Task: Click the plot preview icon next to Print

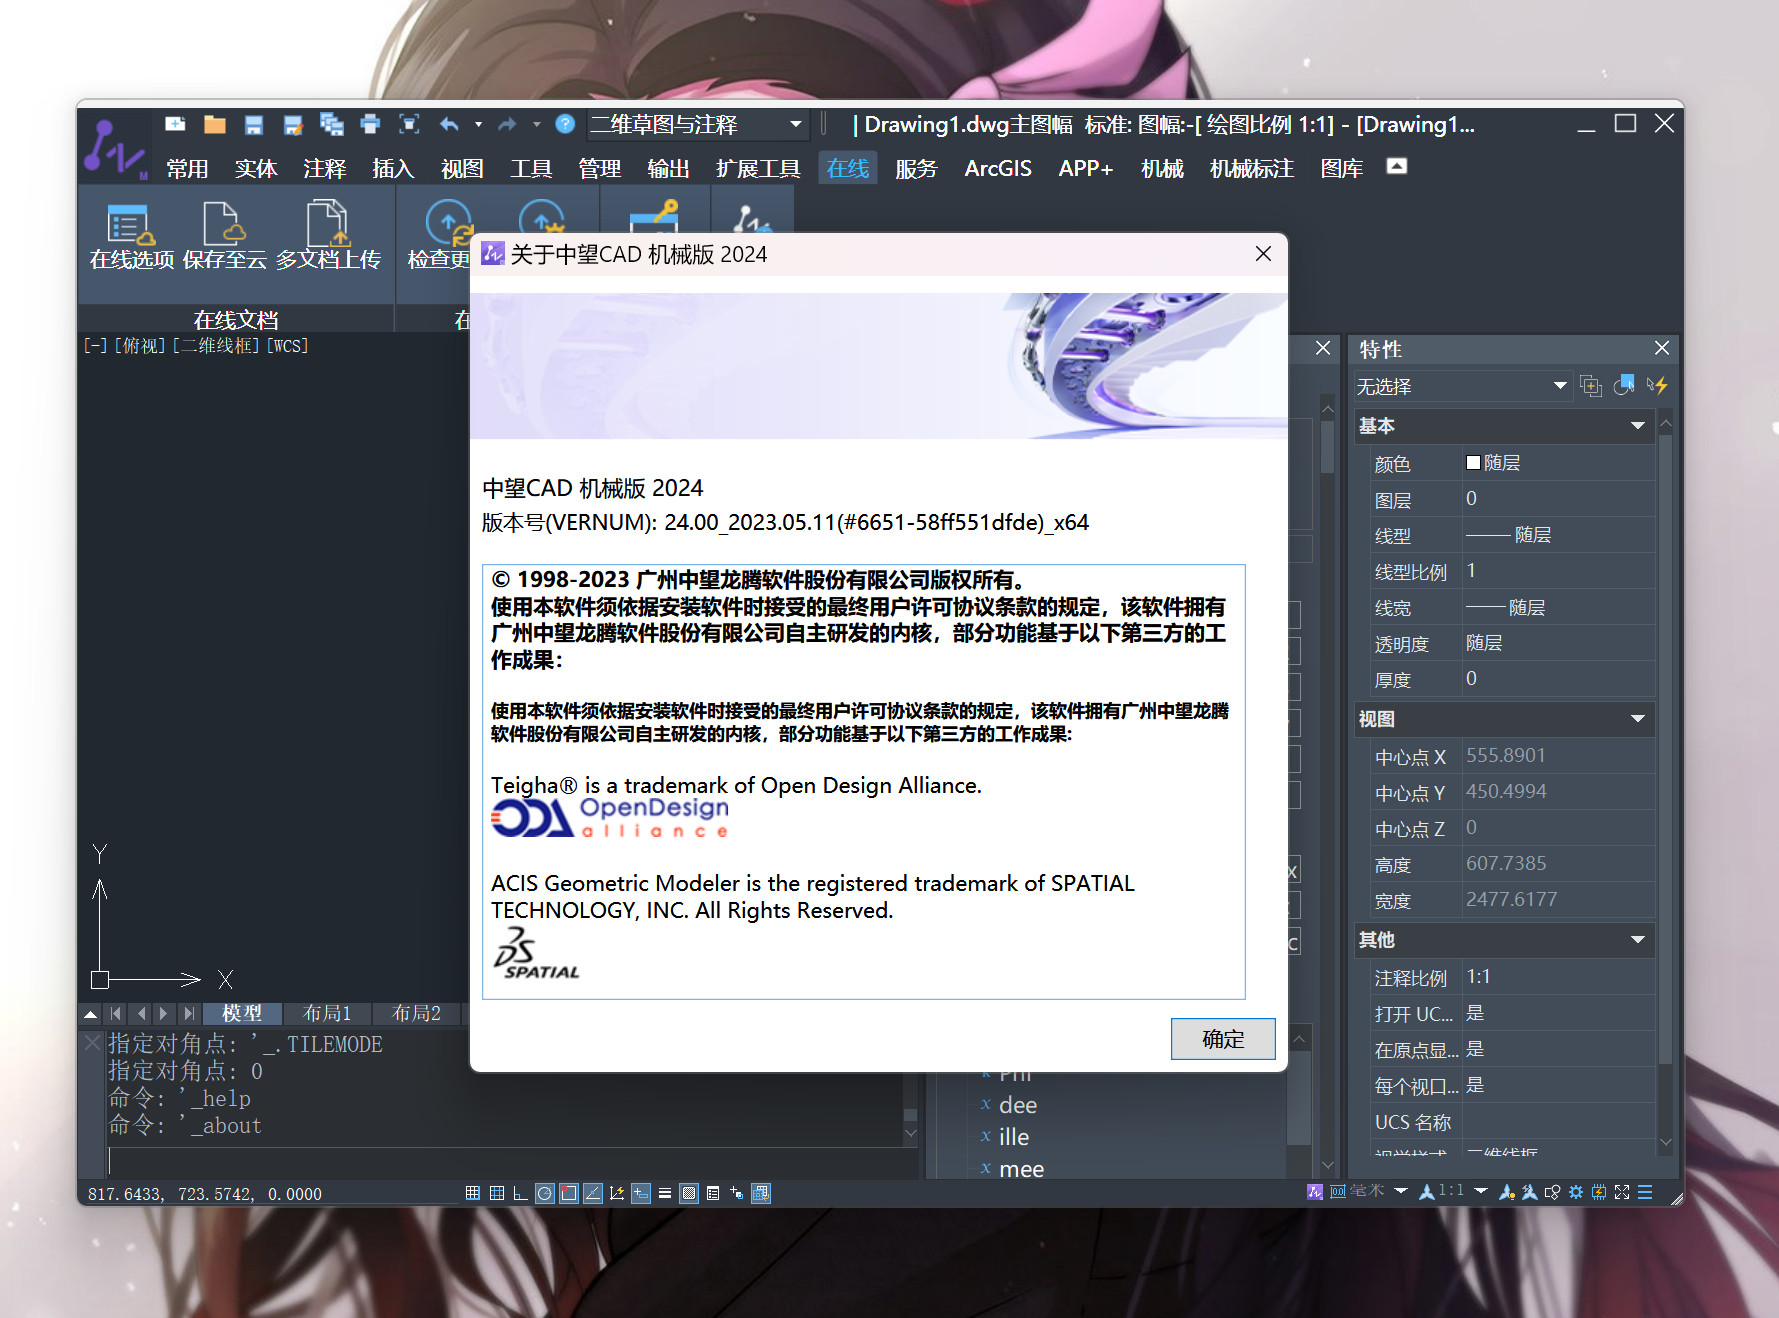Action: 409,124
